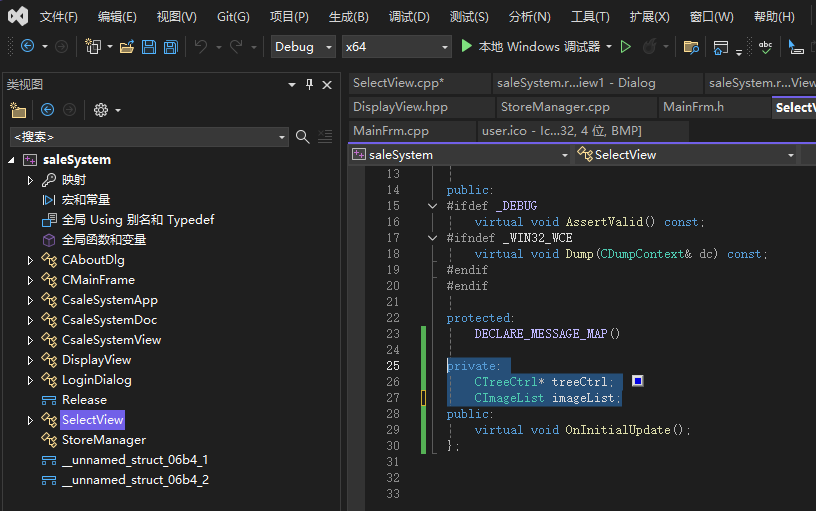Toggle the pin on Class View panel
This screenshot has height=511, width=816.
pyautogui.click(x=309, y=85)
